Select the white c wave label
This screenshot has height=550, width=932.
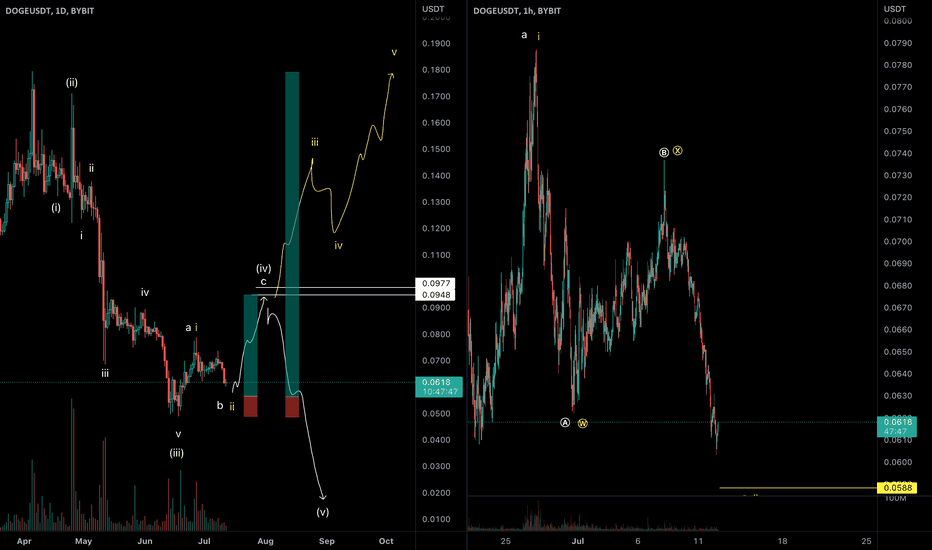point(263,282)
